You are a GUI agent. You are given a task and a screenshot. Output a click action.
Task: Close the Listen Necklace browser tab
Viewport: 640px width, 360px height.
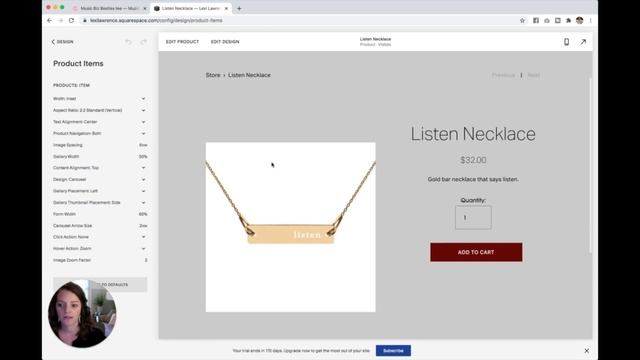(226, 8)
